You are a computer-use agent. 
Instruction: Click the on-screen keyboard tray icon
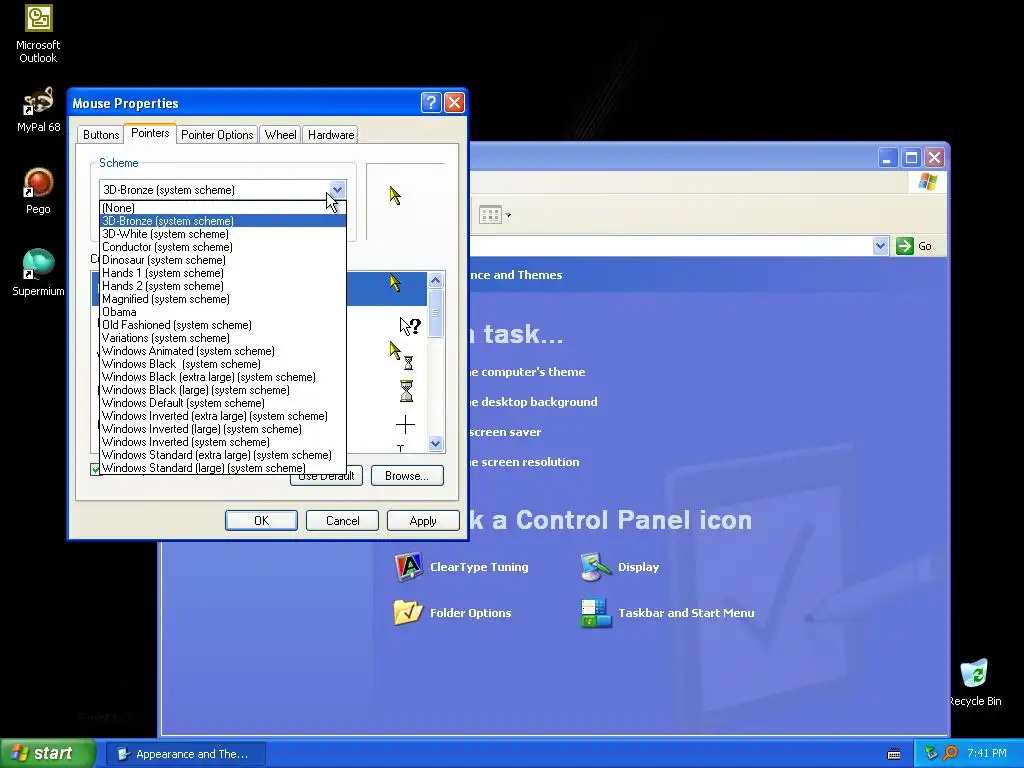pos(894,754)
